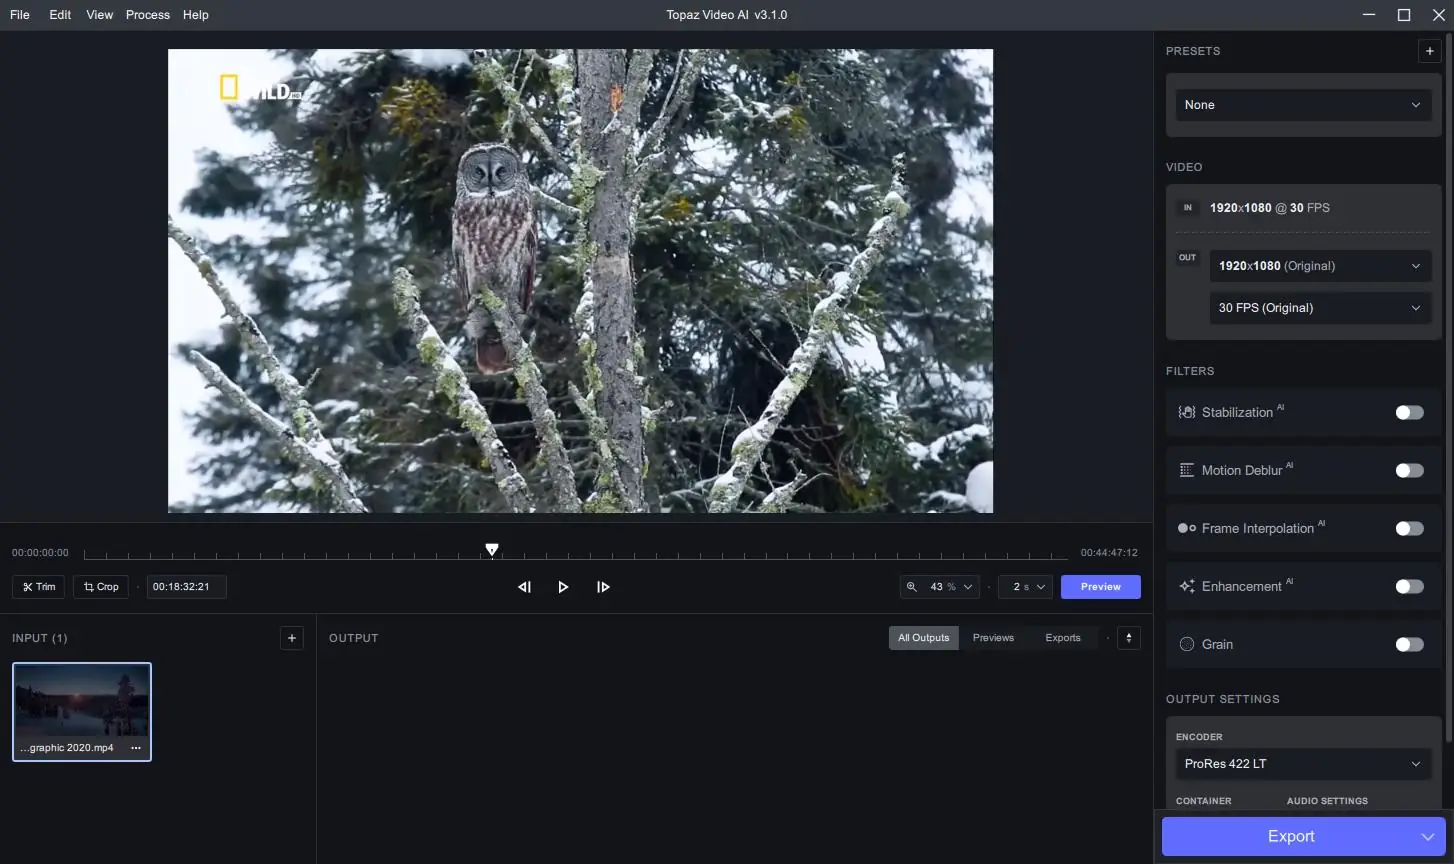The image size is (1454, 864).
Task: Select the Crop tool
Action: [100, 586]
